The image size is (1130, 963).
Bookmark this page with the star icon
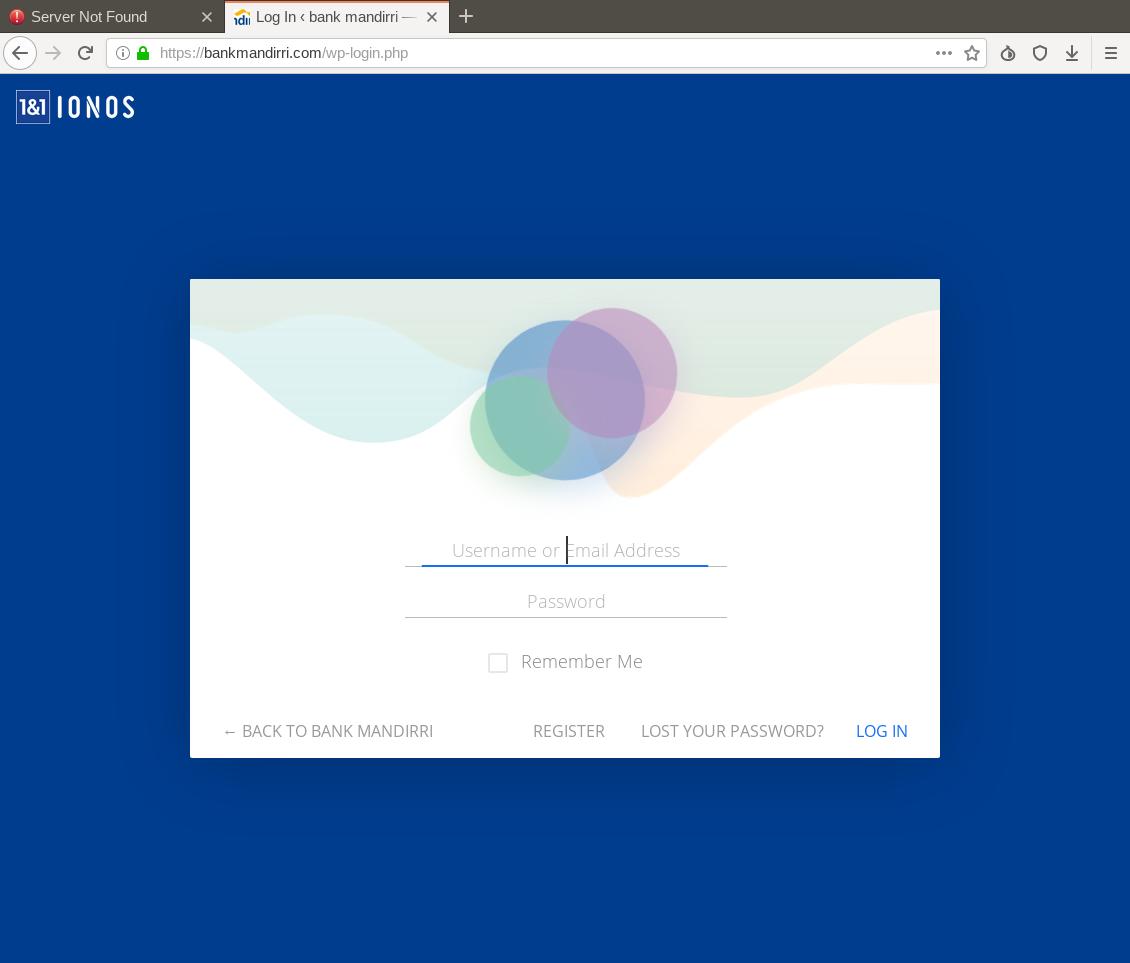[971, 53]
